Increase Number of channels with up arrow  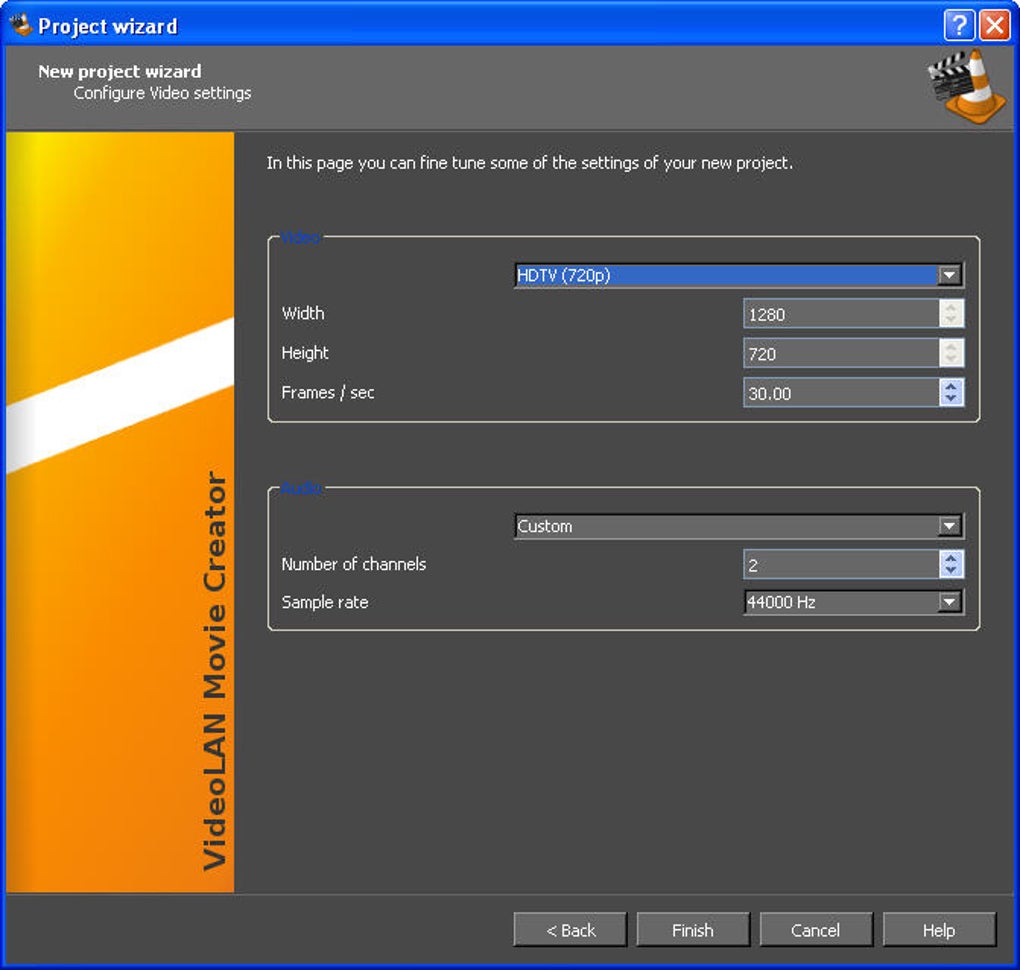tap(951, 558)
